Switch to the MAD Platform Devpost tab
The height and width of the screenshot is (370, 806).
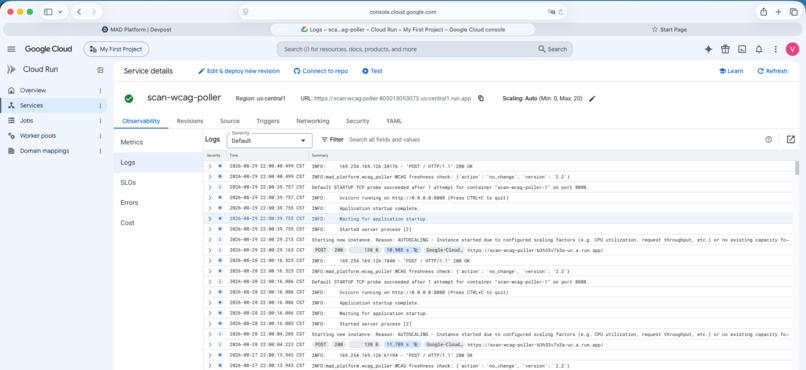[x=136, y=30]
